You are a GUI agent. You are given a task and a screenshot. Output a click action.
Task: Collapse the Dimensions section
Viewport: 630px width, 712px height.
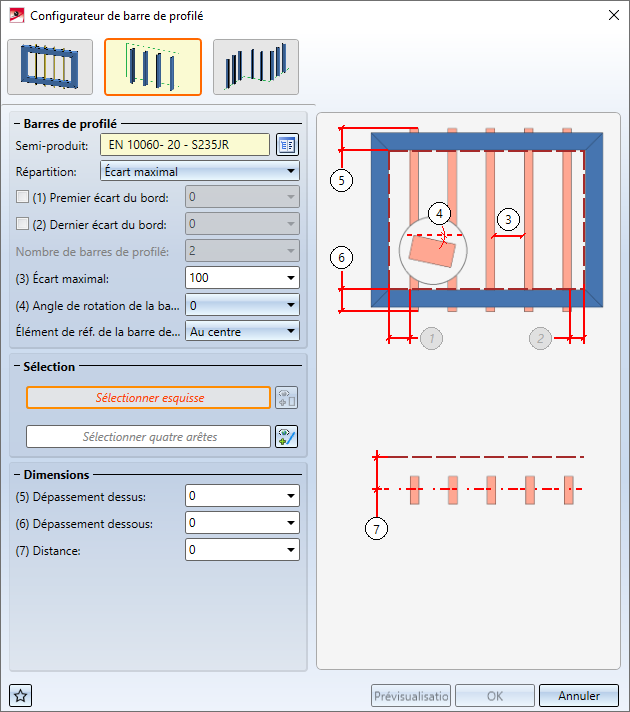coord(17,475)
